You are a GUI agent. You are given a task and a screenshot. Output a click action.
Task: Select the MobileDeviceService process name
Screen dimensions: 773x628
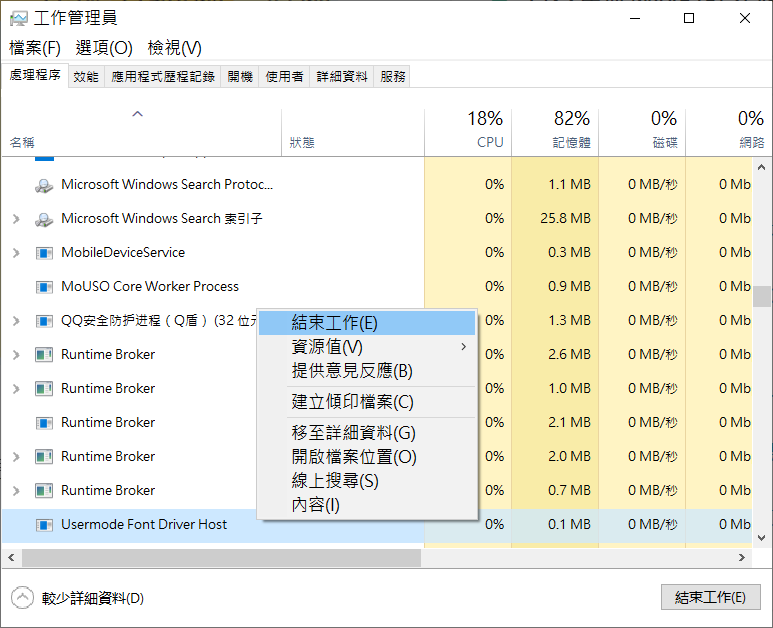123,252
